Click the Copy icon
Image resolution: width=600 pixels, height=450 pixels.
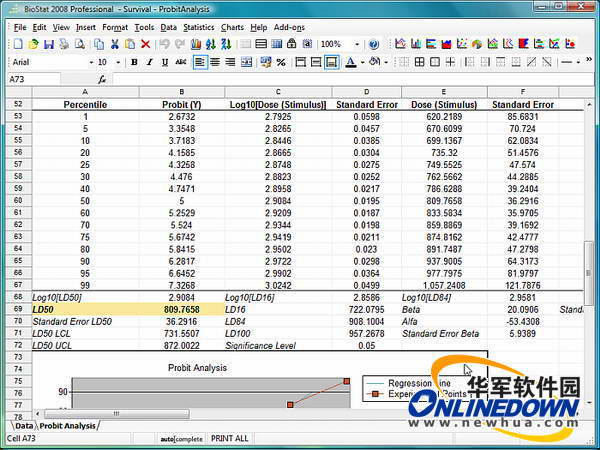tap(99, 44)
